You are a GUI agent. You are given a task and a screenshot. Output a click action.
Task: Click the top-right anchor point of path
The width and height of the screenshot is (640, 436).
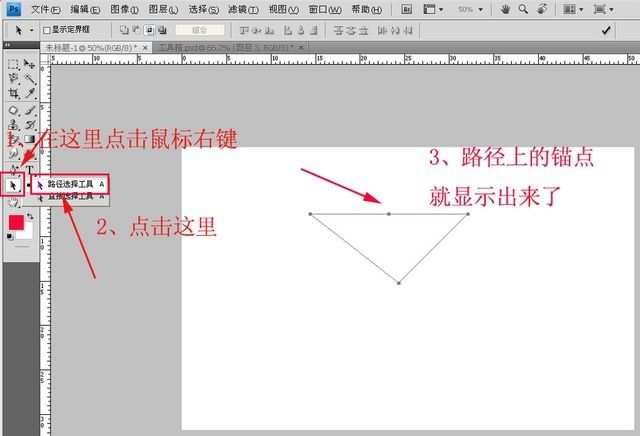pyautogui.click(x=468, y=214)
